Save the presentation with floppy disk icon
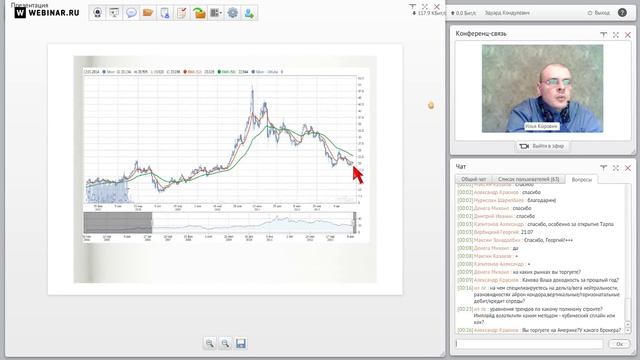Viewport: 640px width, 360px height. click(x=241, y=343)
